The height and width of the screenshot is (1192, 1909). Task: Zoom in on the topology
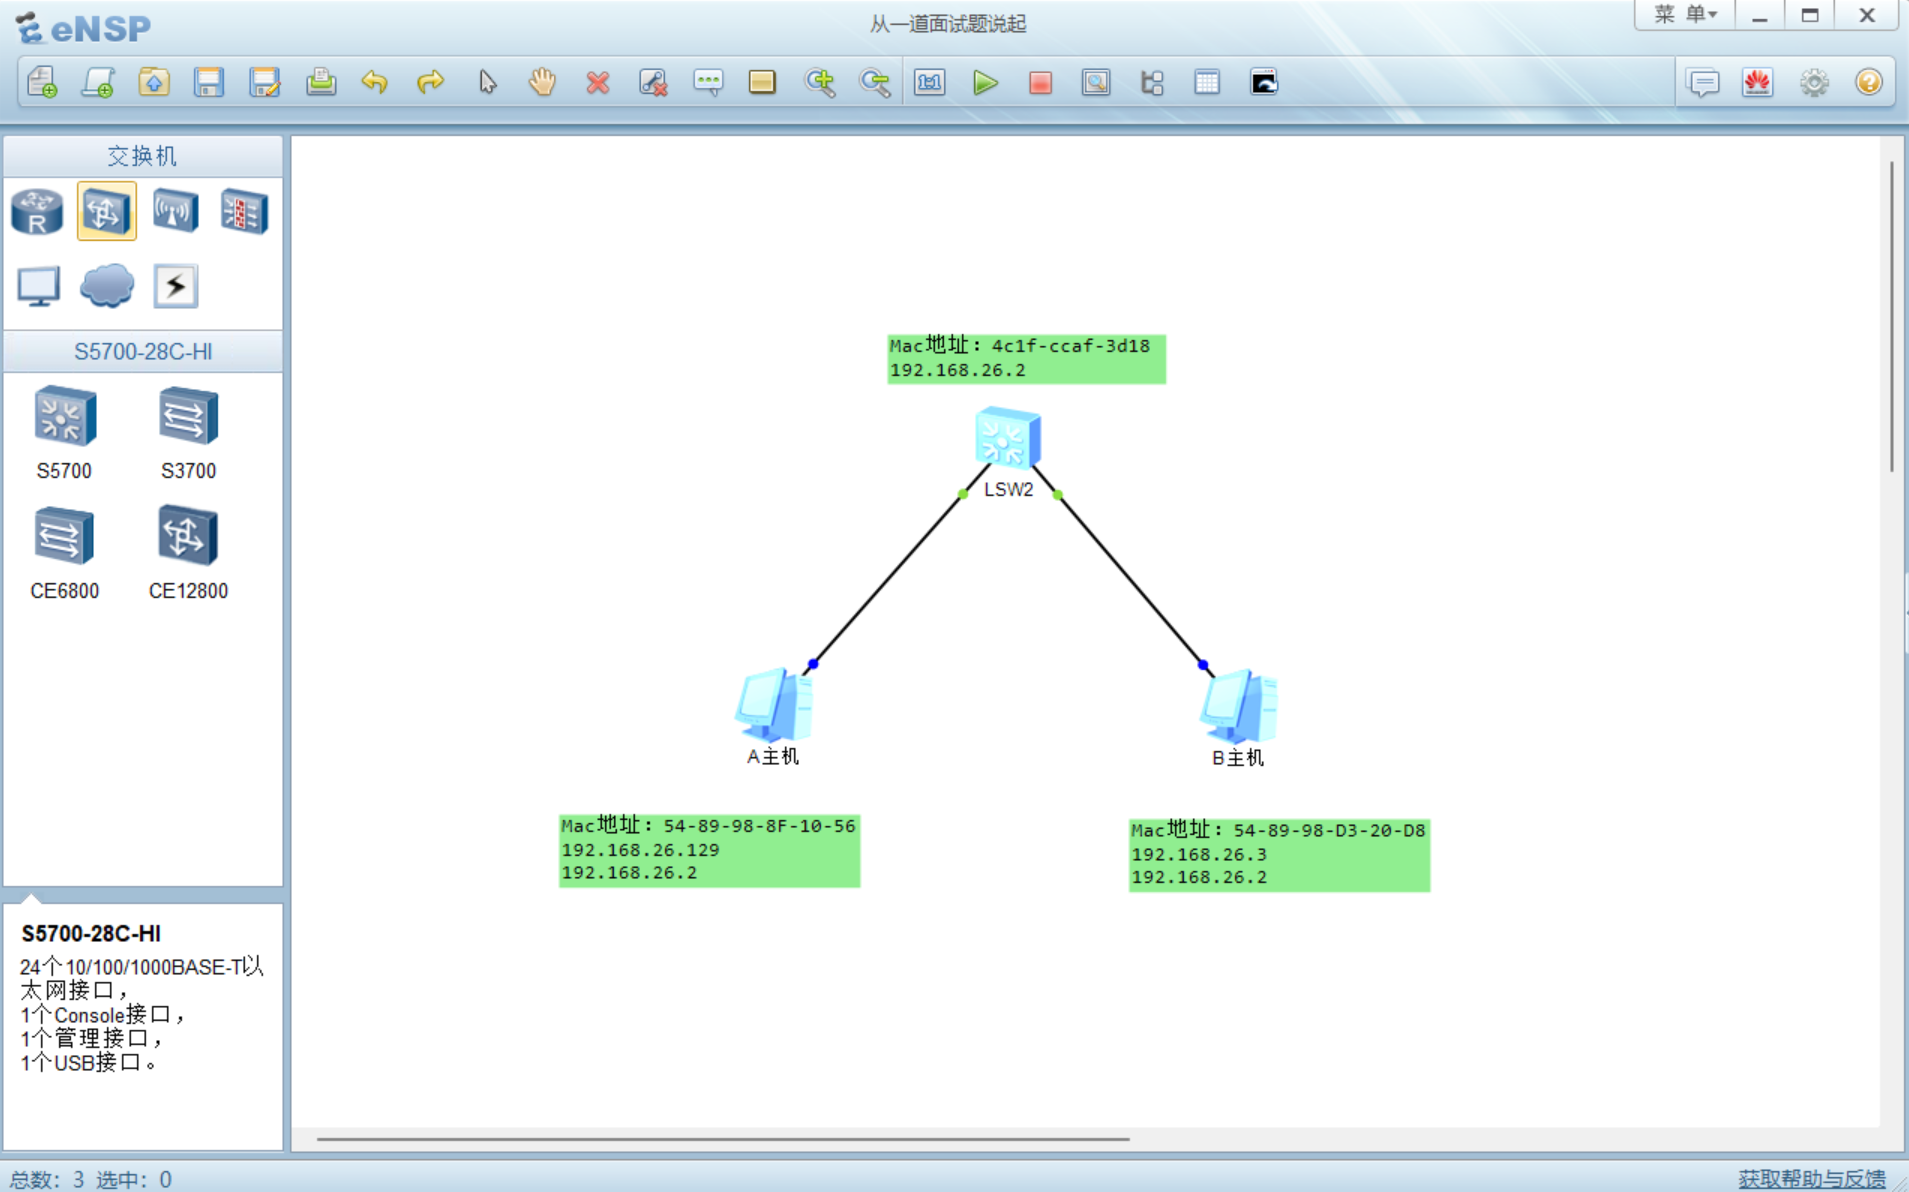820,82
